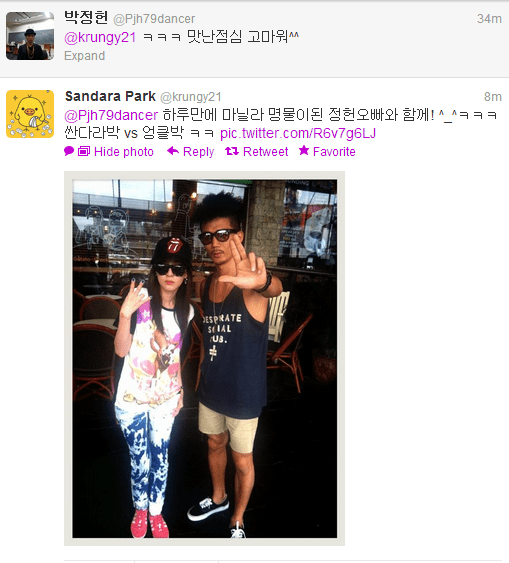Image resolution: width=509 pixels, height=563 pixels.
Task: Click the Sandara Park display name
Action: click(110, 96)
